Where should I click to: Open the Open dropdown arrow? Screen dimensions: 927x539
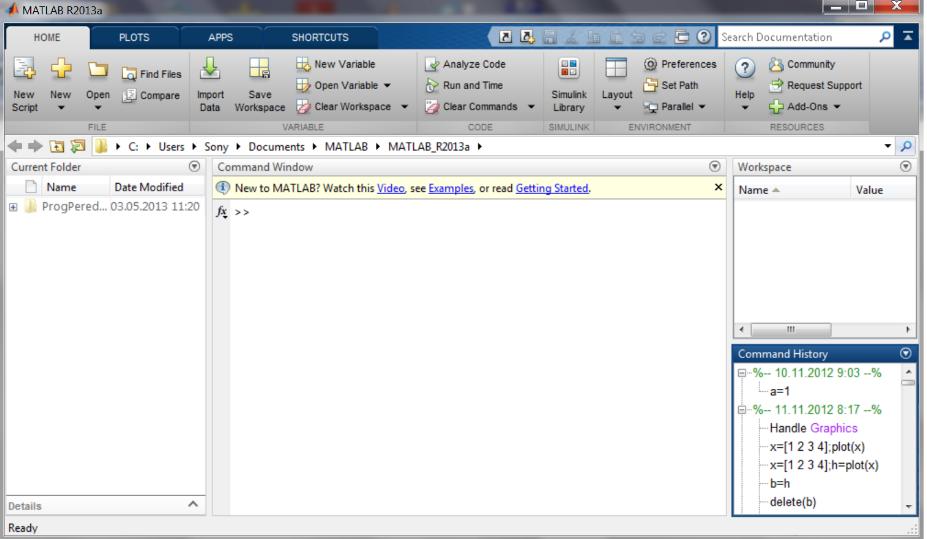[98, 108]
